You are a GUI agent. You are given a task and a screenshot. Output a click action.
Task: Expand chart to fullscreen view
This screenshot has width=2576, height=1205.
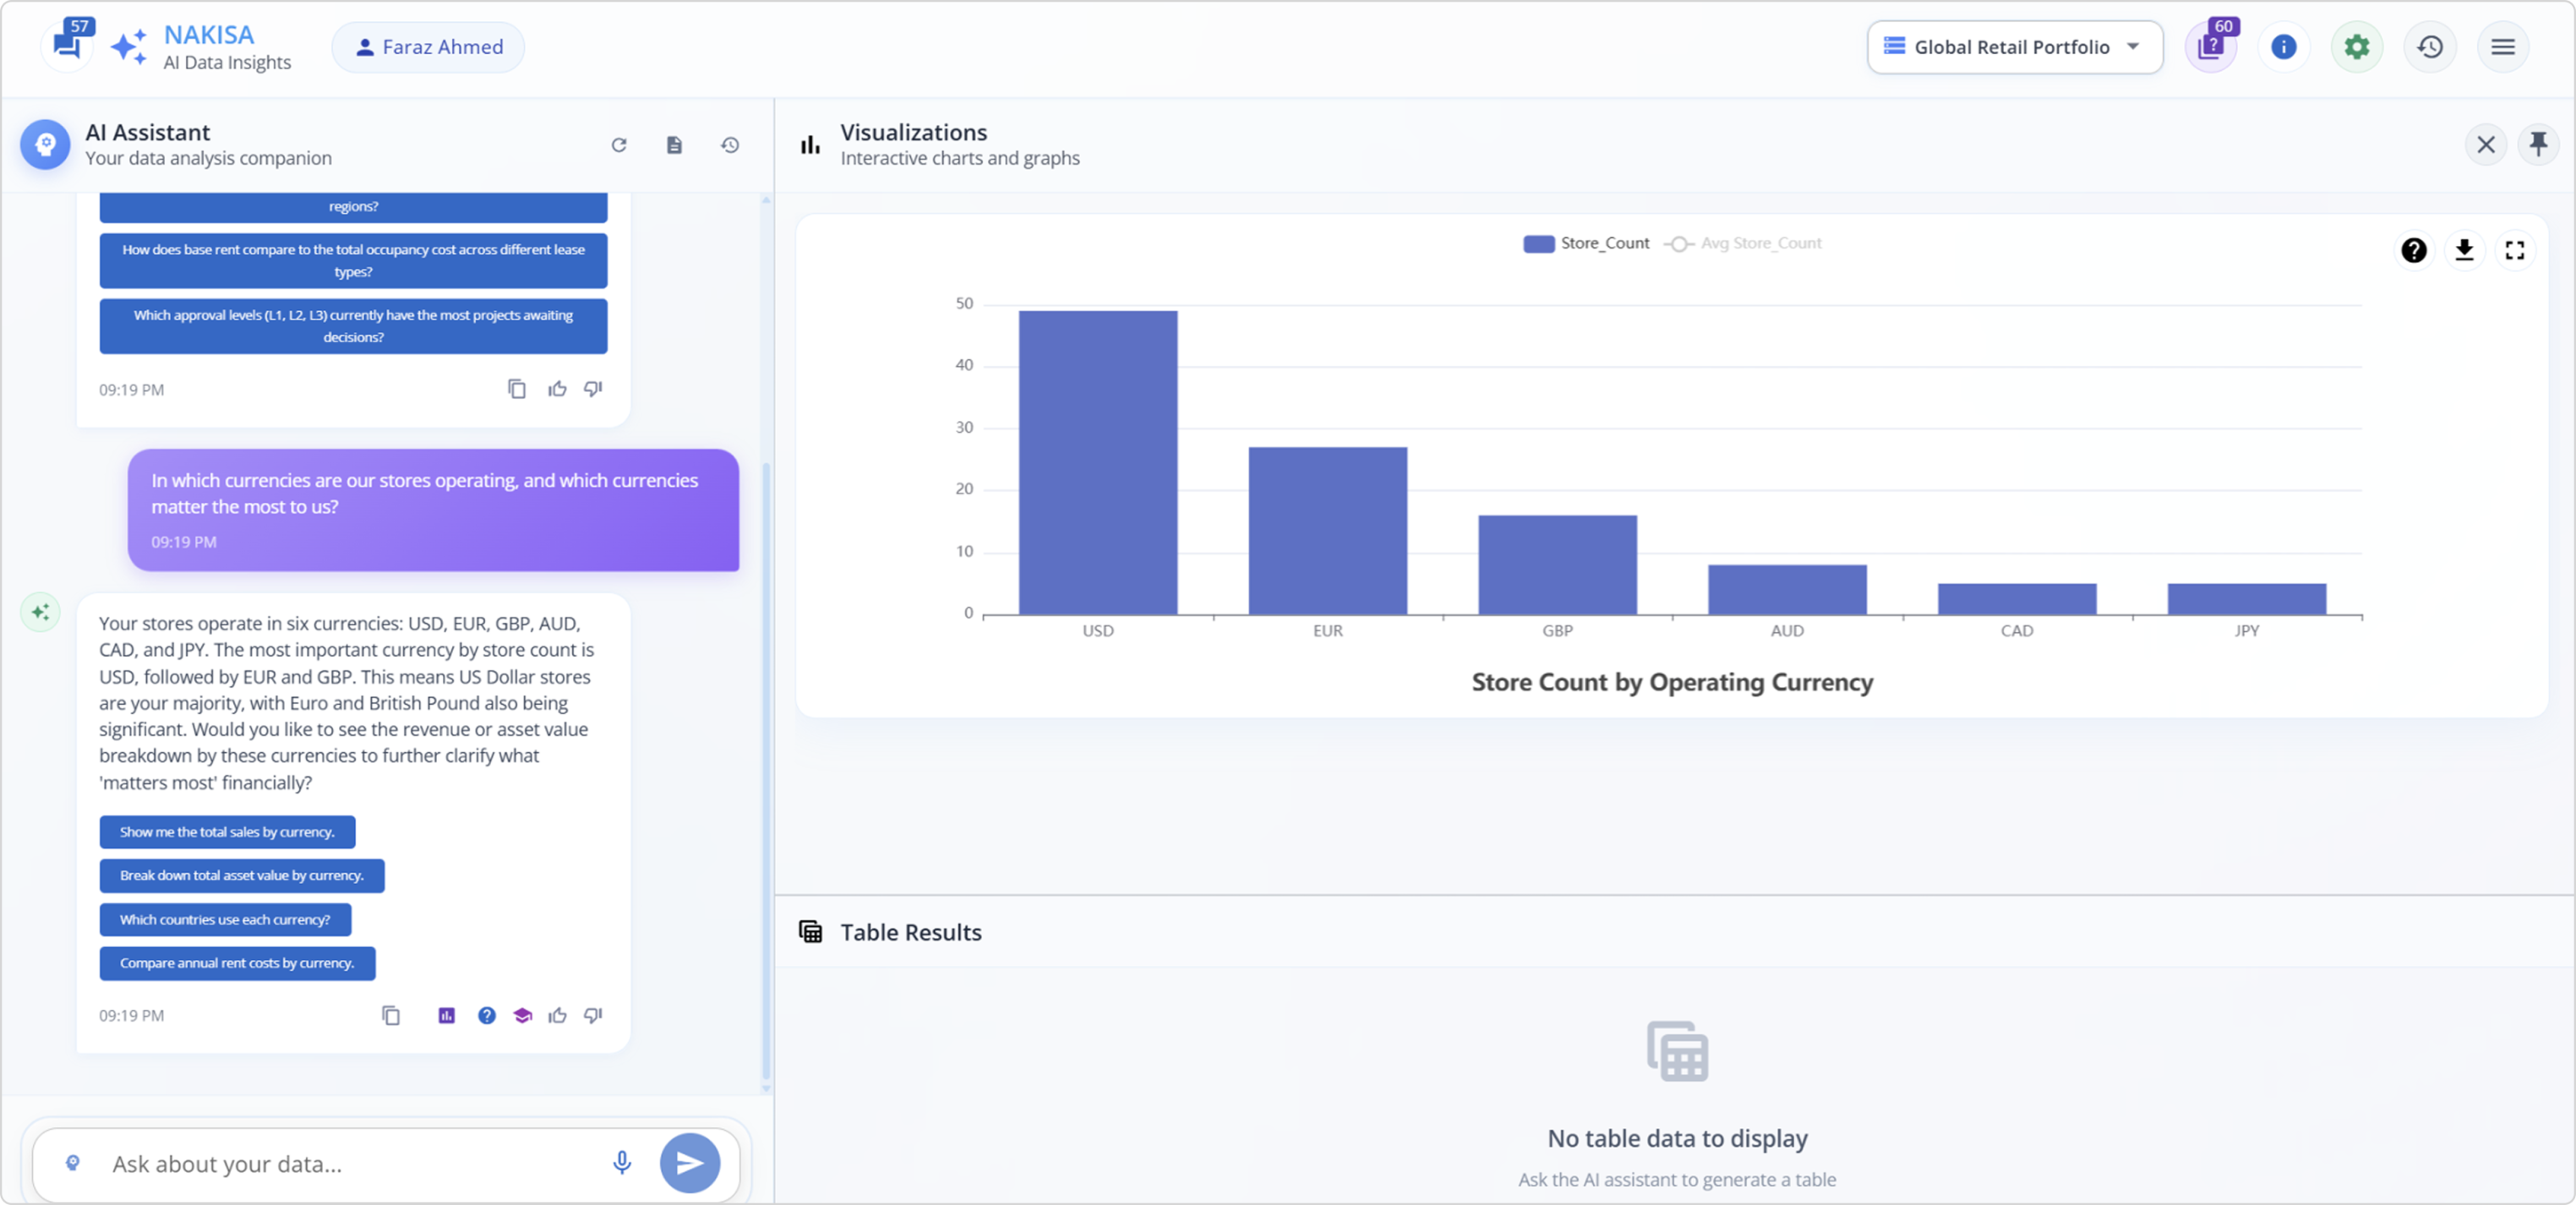coord(2514,250)
